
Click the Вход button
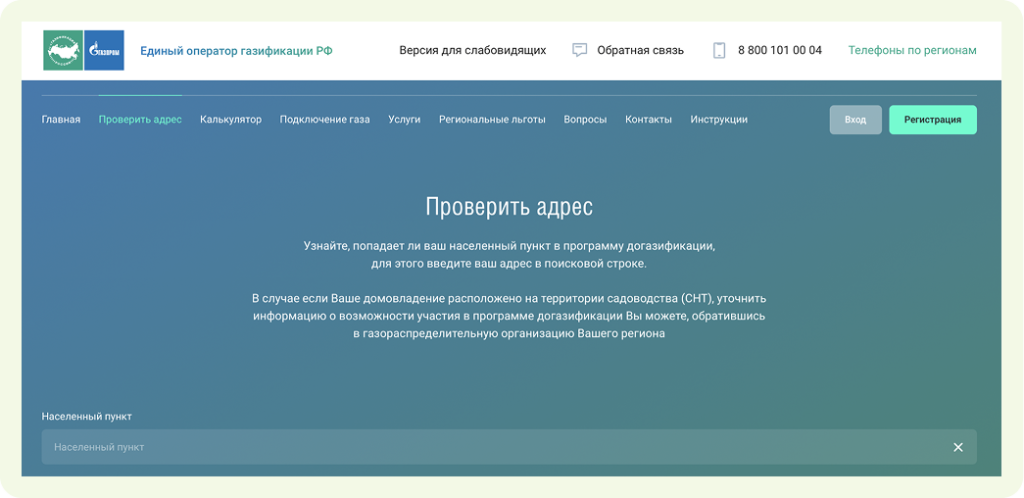856,120
